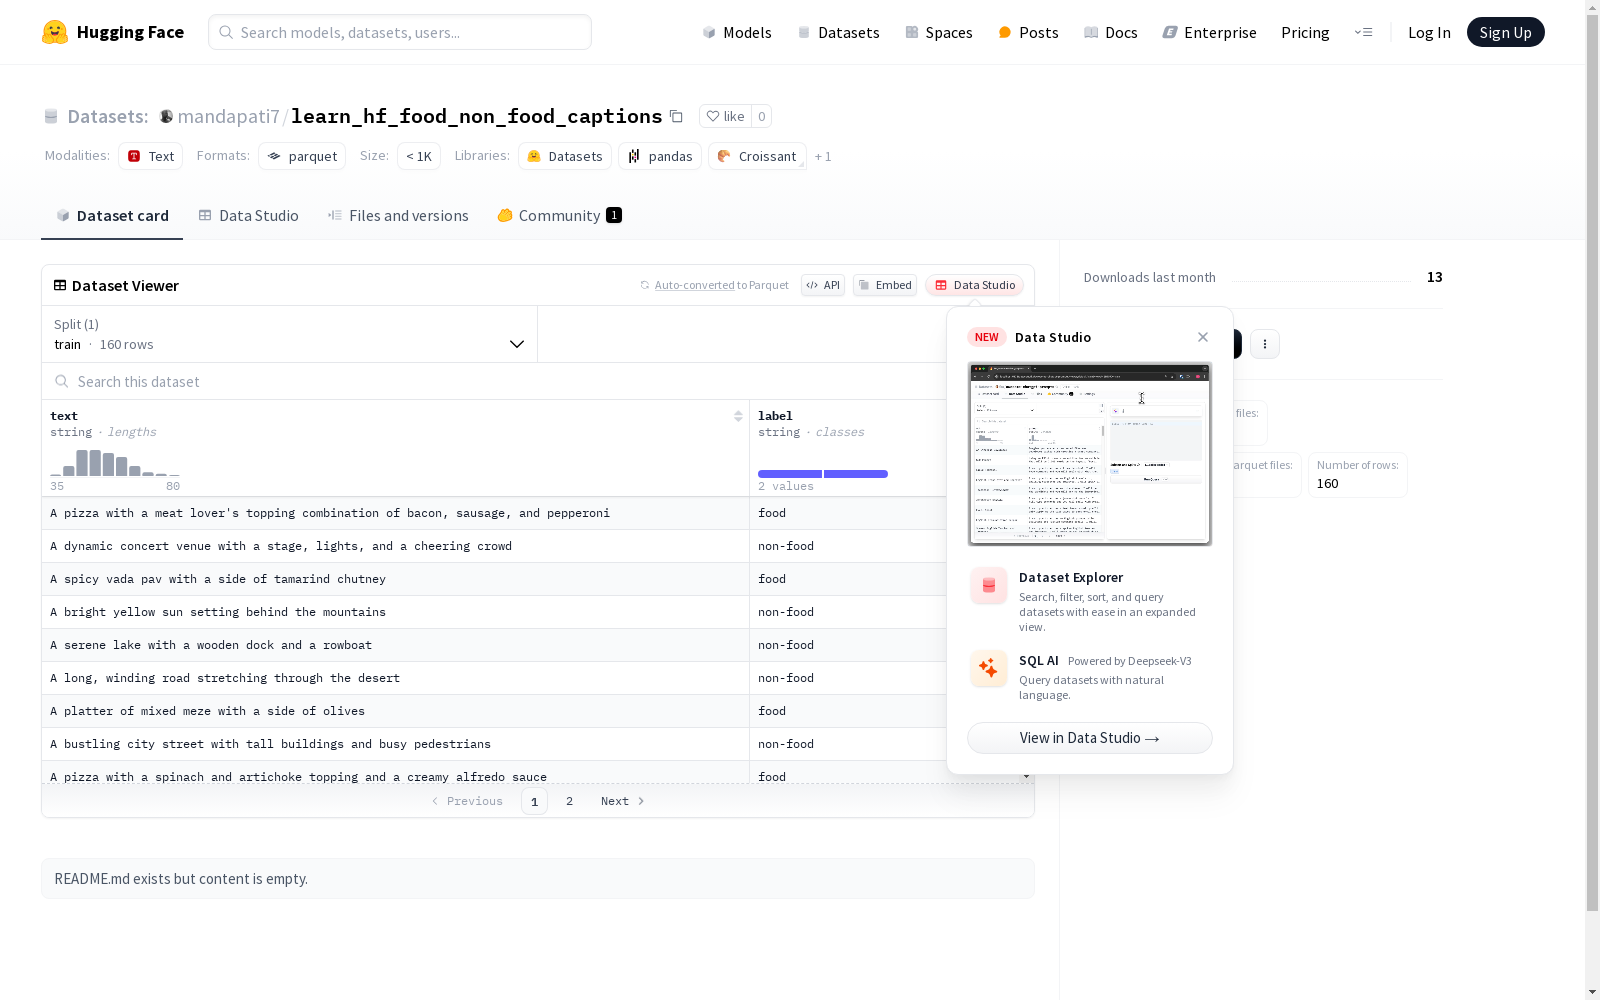Open the Files and versions tab
The height and width of the screenshot is (1000, 1600).
pyautogui.click(x=398, y=216)
